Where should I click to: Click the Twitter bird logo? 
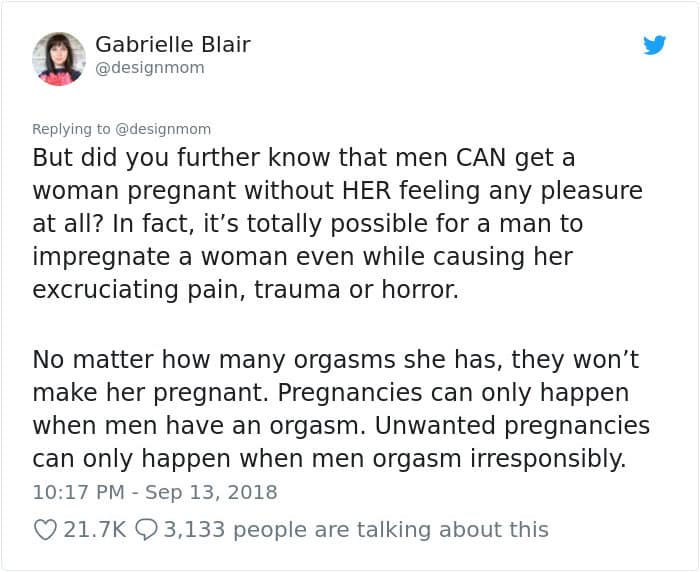654,45
